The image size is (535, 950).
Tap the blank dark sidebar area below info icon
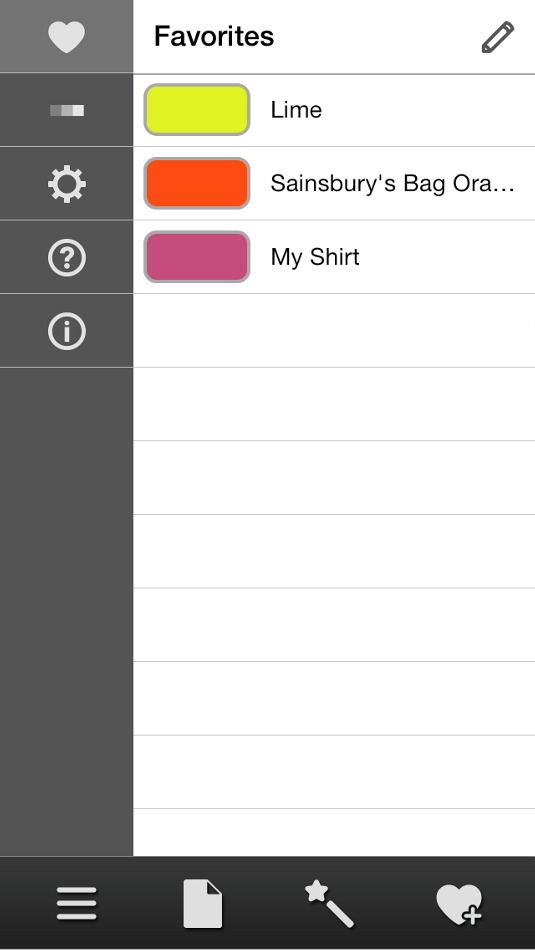67,612
